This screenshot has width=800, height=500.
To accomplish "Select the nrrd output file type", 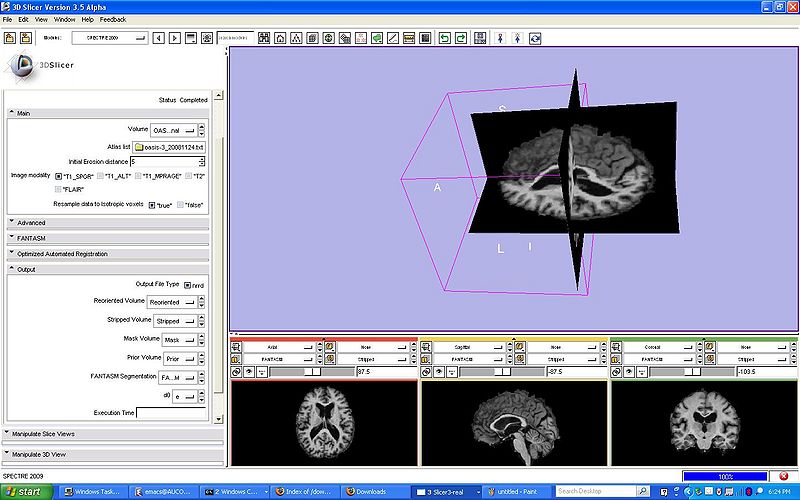I will point(187,285).
